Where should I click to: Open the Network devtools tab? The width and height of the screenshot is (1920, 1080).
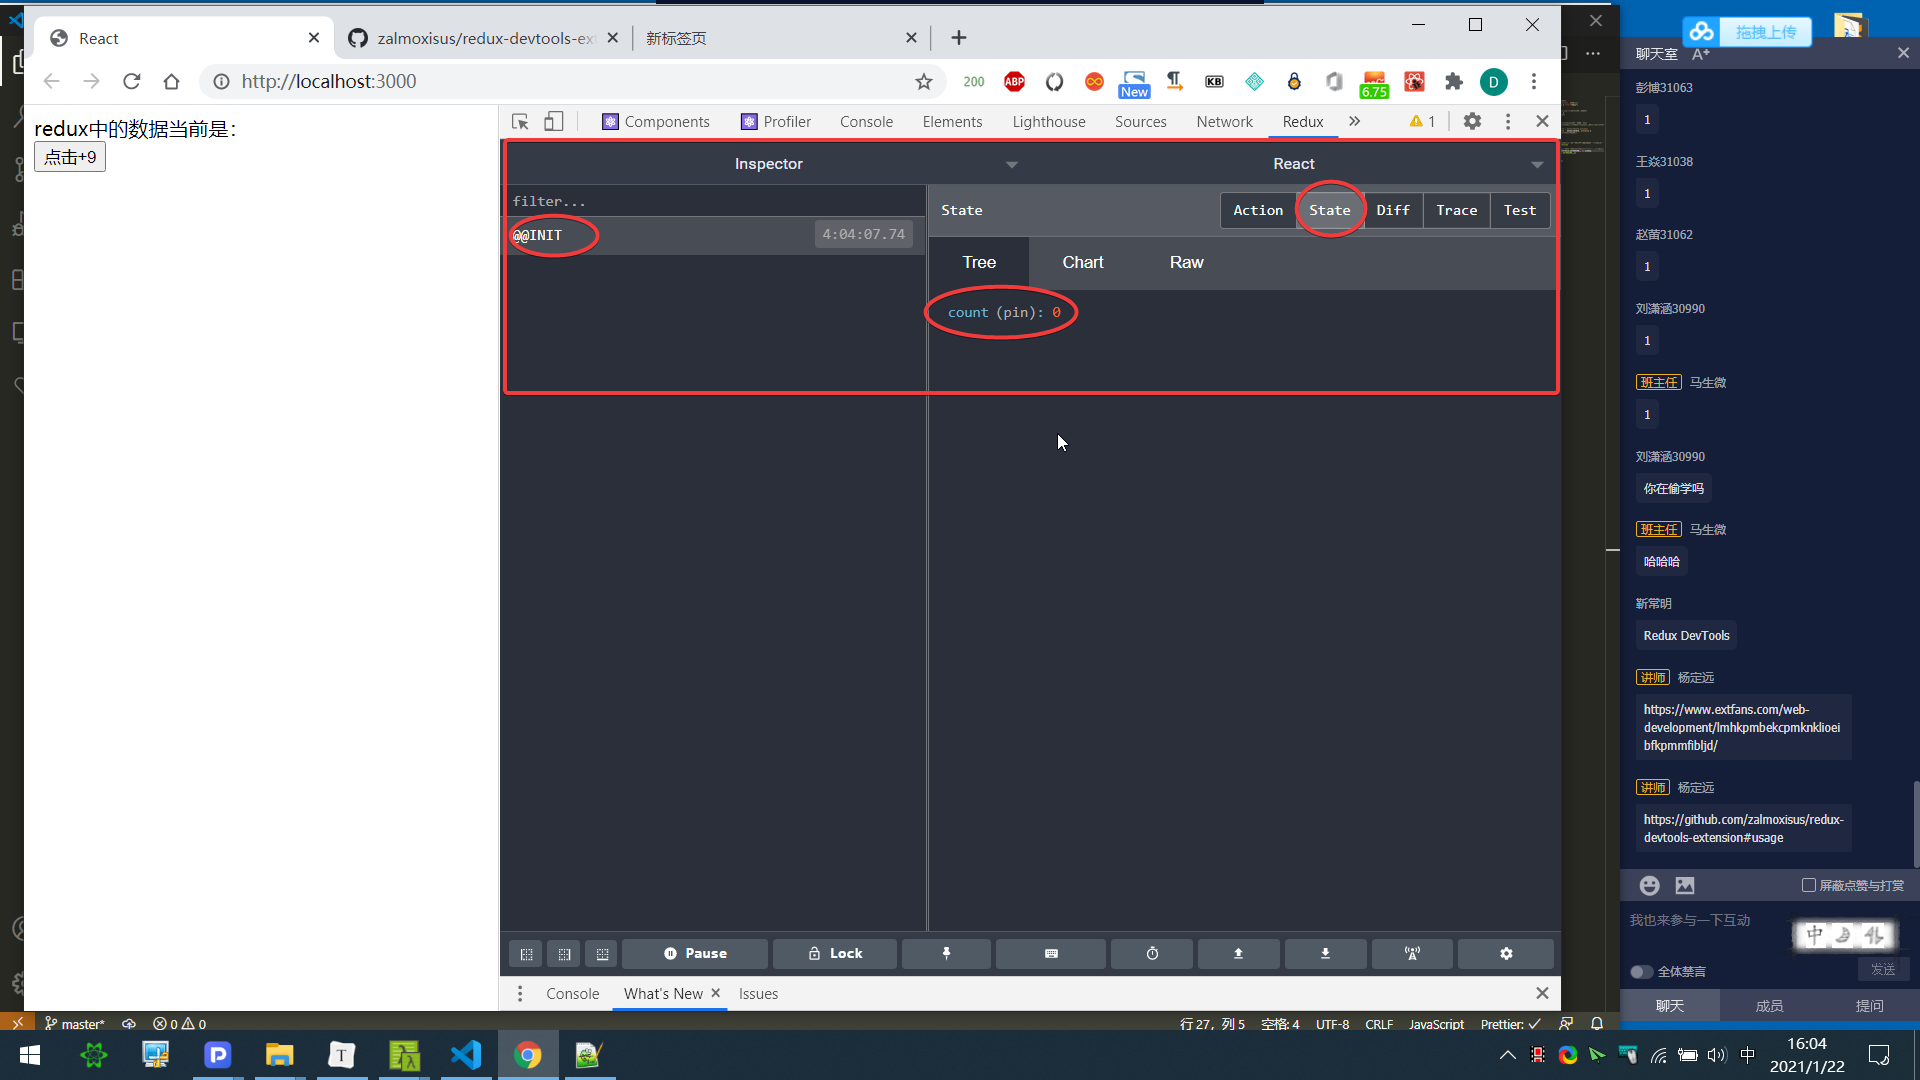1224,121
